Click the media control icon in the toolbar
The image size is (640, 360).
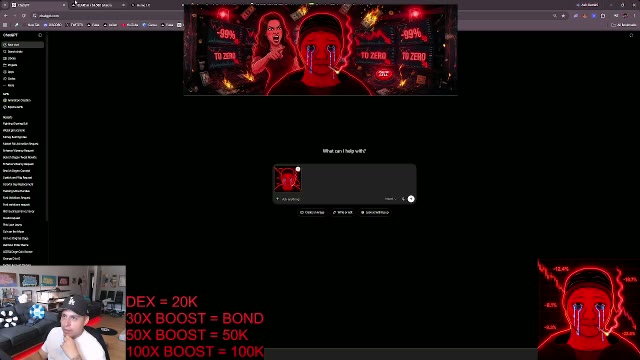coord(616,16)
